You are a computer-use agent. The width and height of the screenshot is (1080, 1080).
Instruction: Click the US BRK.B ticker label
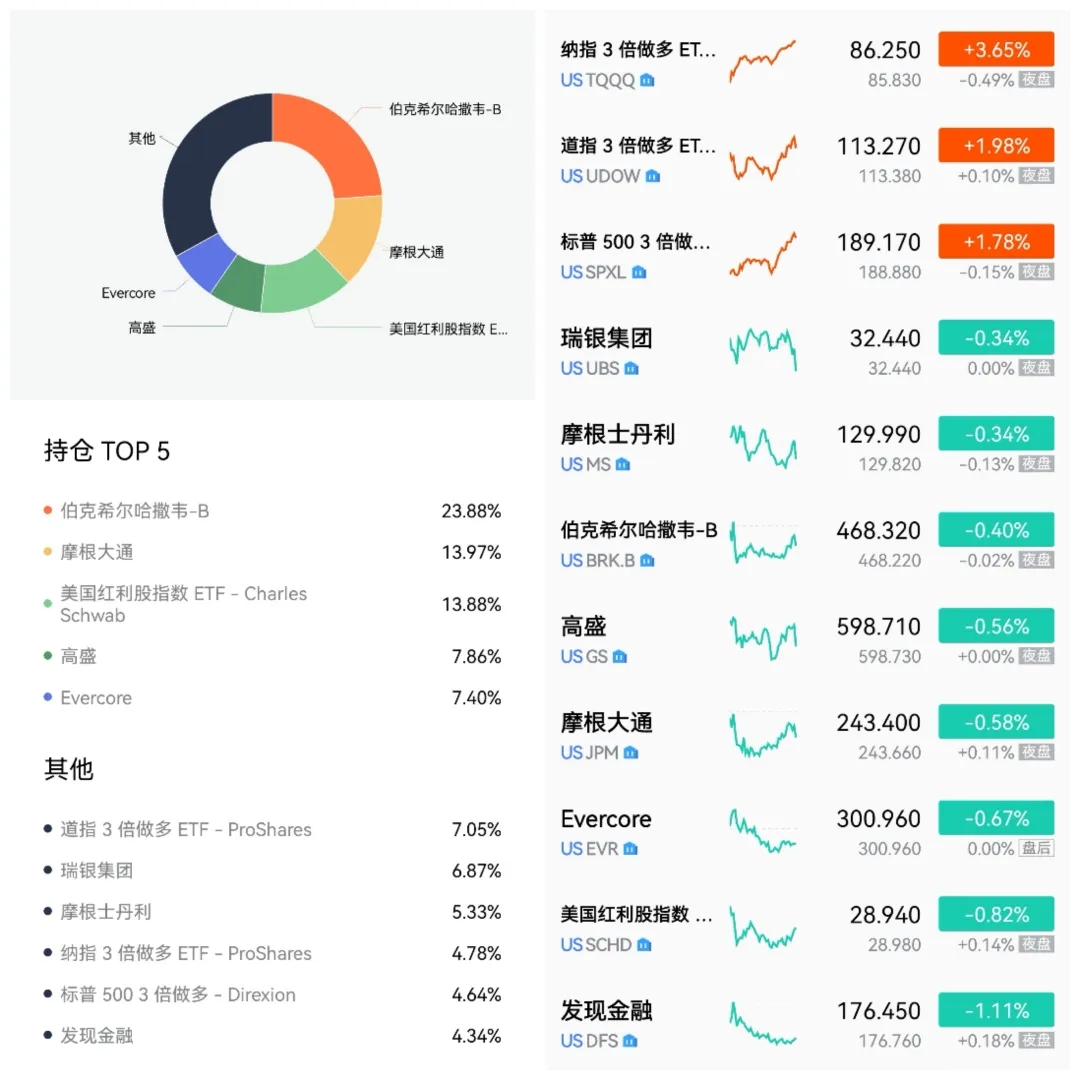tap(598, 561)
